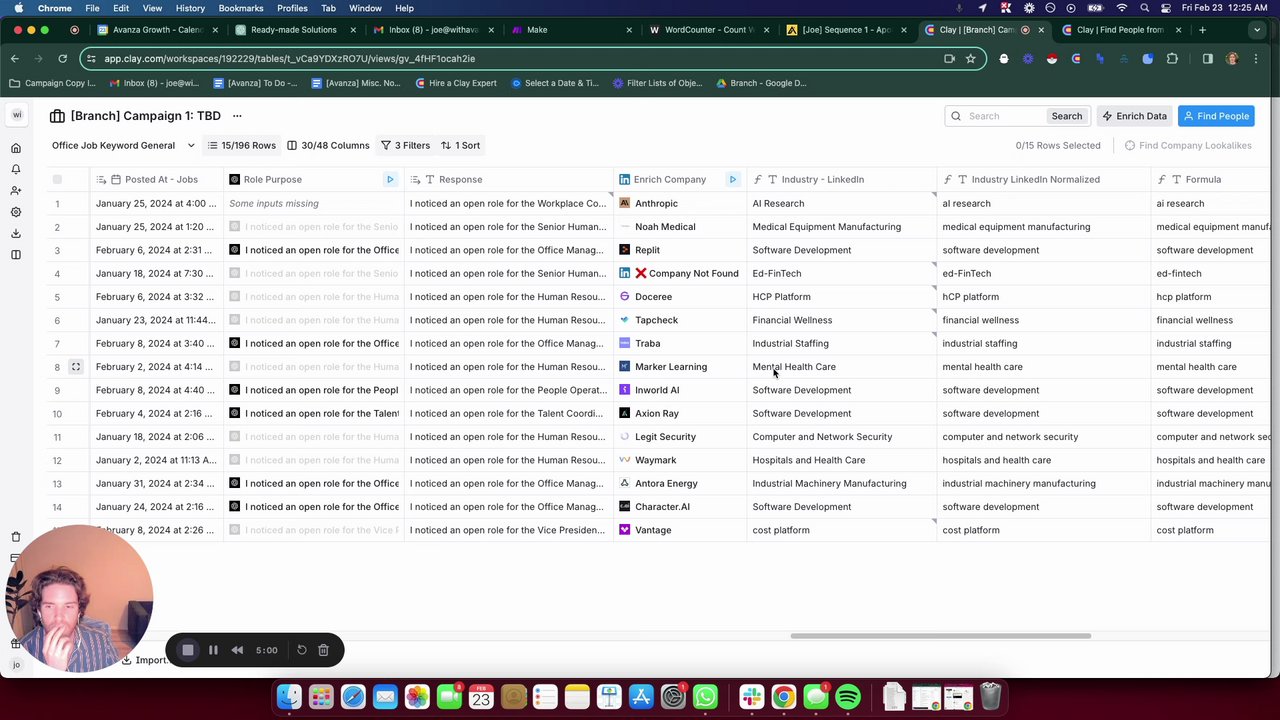
Task: Open the Profiles menu in menu bar
Action: pos(292,8)
